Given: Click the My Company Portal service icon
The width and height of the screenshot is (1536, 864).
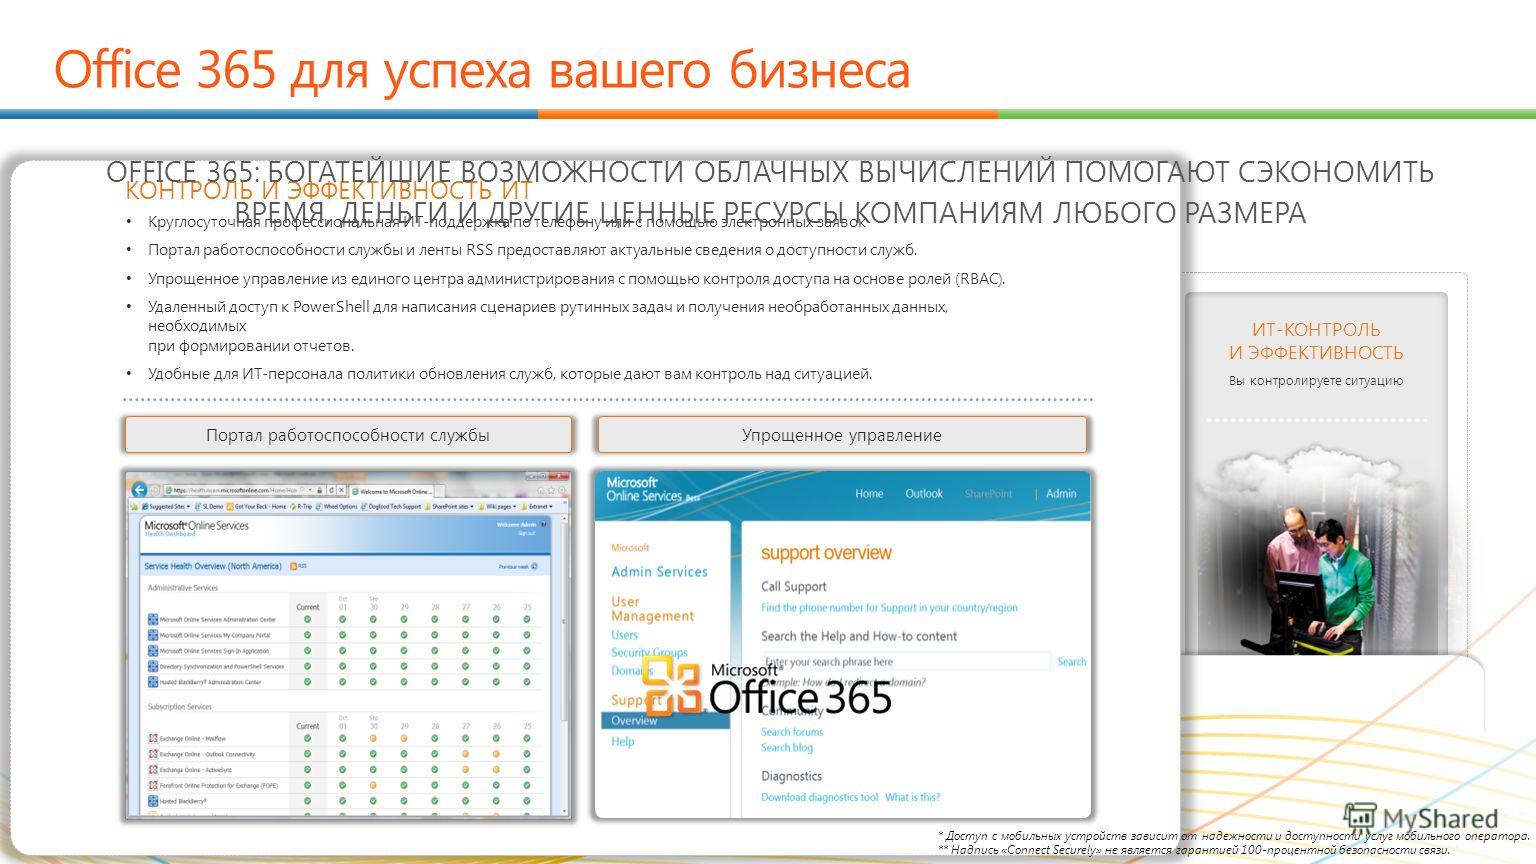Looking at the screenshot, I should [x=153, y=635].
